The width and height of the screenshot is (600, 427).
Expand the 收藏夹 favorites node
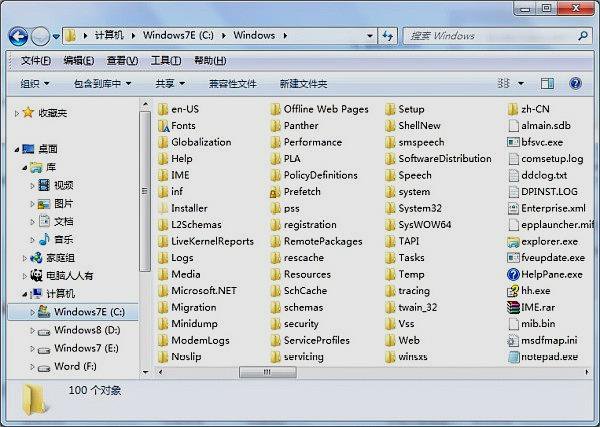tap(16, 113)
